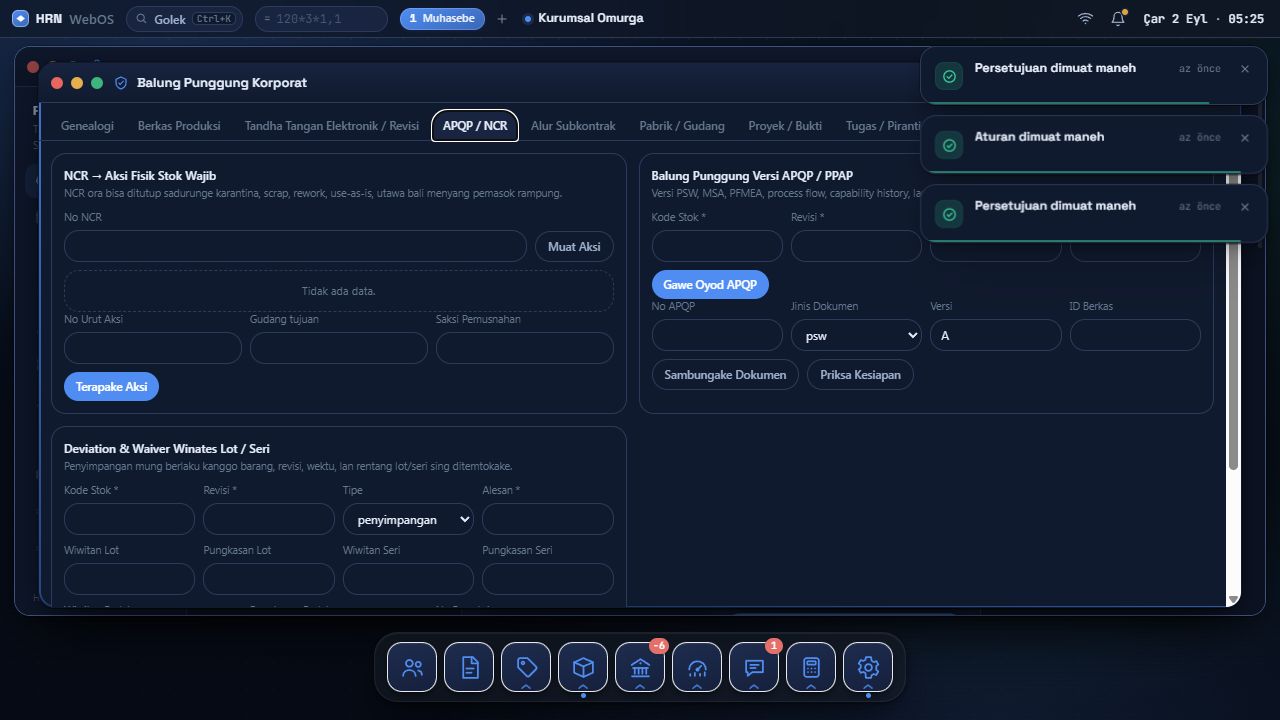
Task: Open the speedometer dashboard app in the dock
Action: tap(697, 667)
